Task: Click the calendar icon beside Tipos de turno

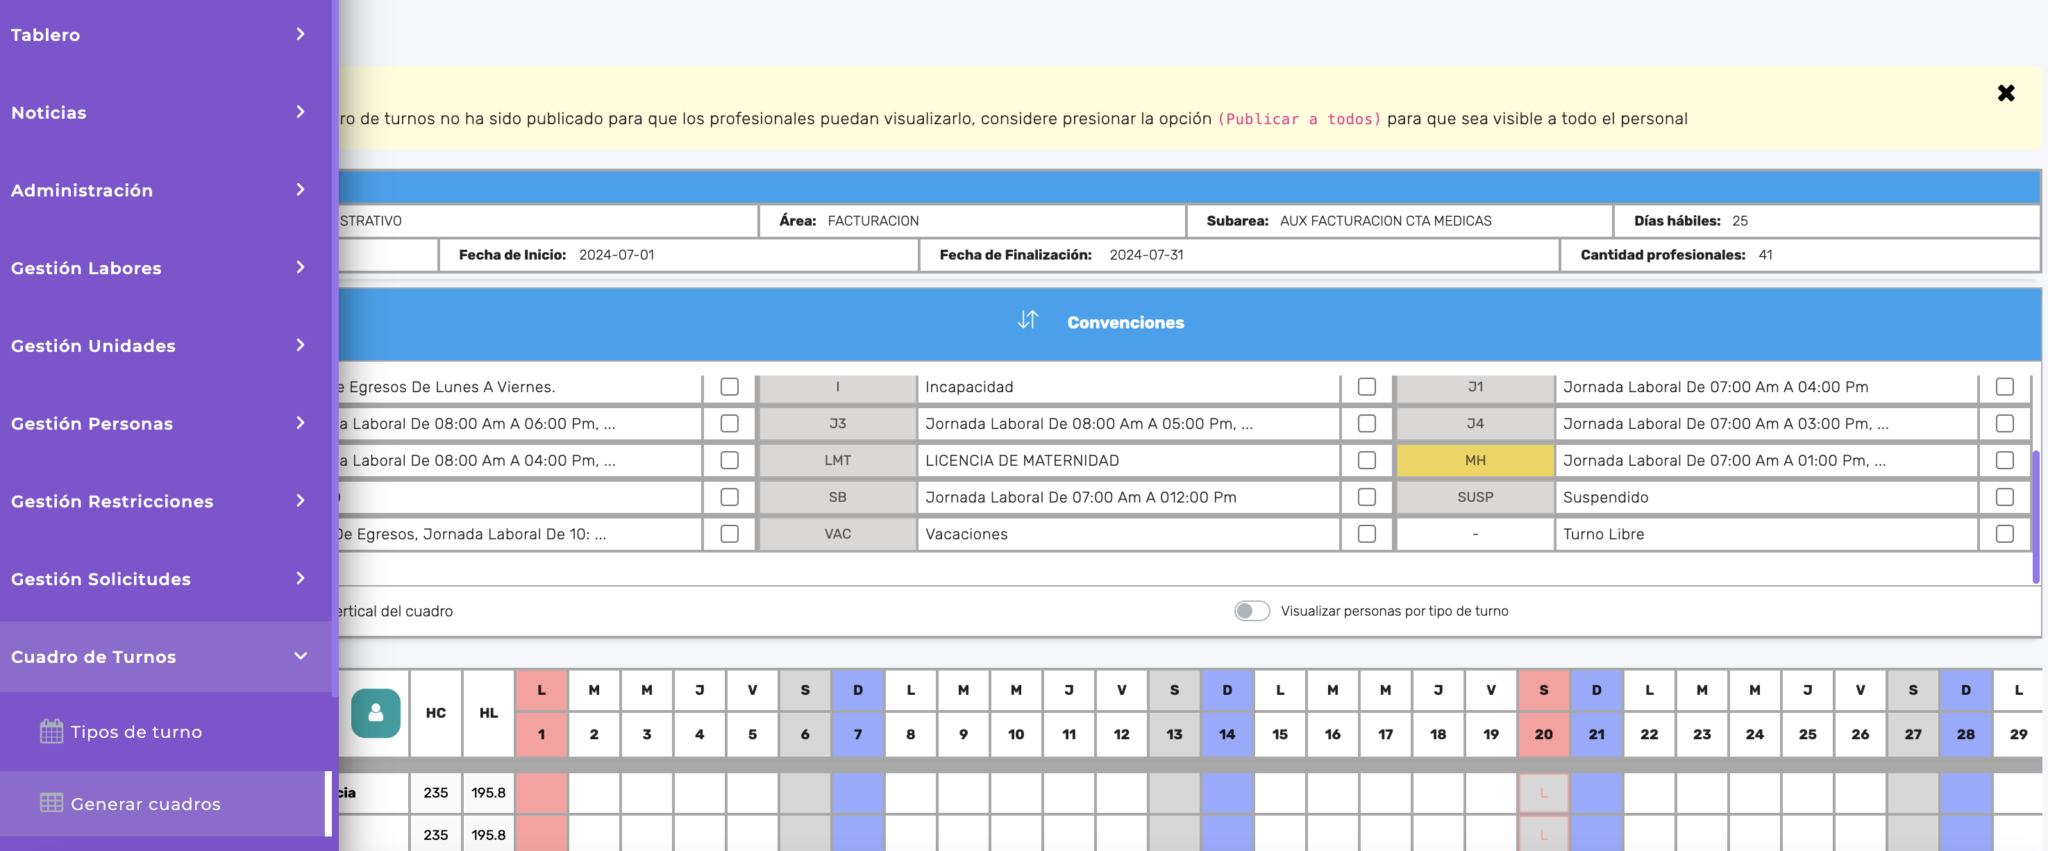Action: pyautogui.click(x=51, y=732)
